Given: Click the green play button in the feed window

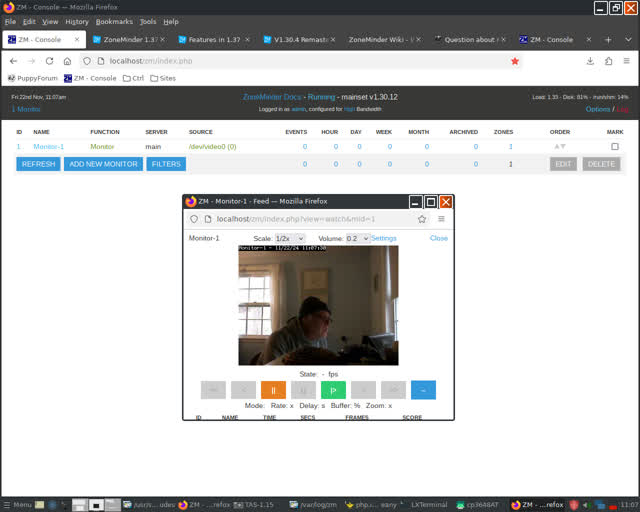Looking at the screenshot, I should (333, 390).
